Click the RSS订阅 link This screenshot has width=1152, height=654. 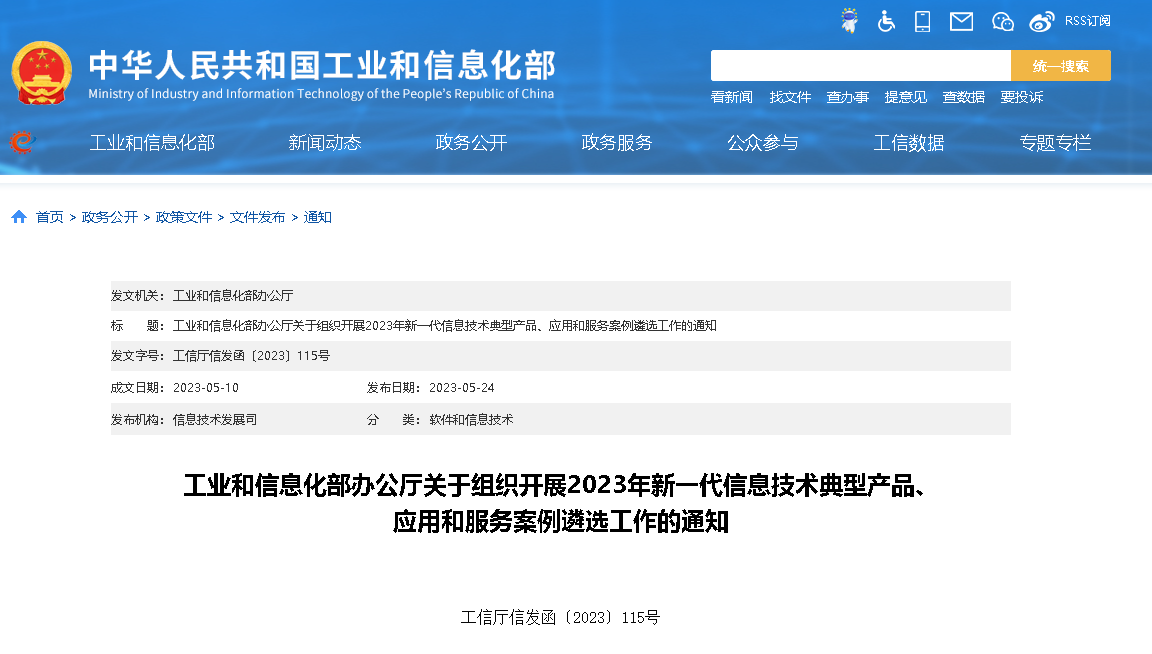click(x=1087, y=21)
